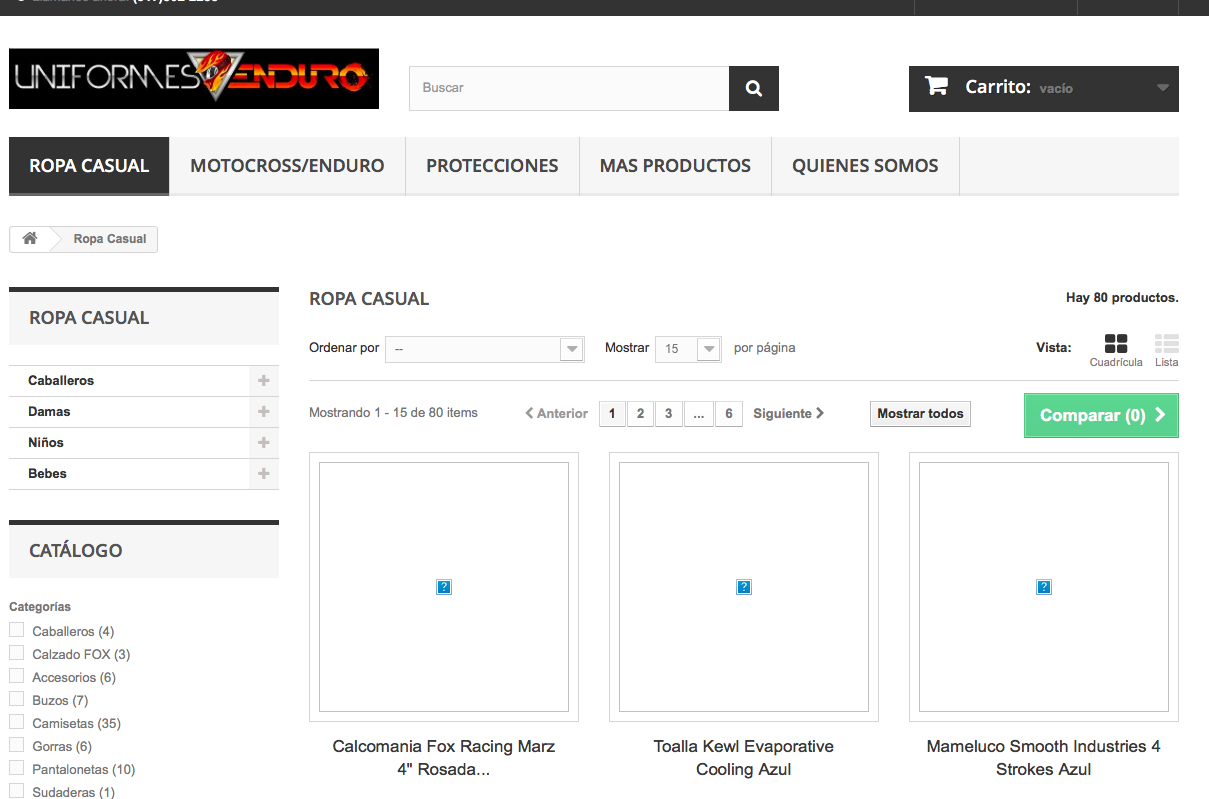Expand the Caballeros subcategory plus
Screen dimensions: 1209x799
point(264,381)
